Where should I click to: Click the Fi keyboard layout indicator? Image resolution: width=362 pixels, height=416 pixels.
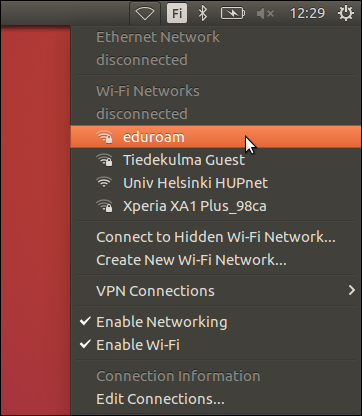177,13
